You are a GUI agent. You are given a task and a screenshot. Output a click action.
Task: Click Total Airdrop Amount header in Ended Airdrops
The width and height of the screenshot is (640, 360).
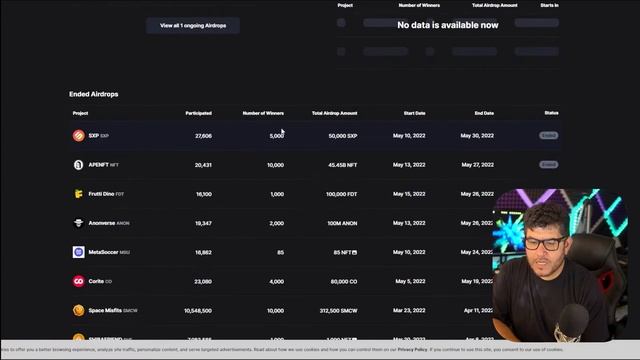pyautogui.click(x=335, y=113)
